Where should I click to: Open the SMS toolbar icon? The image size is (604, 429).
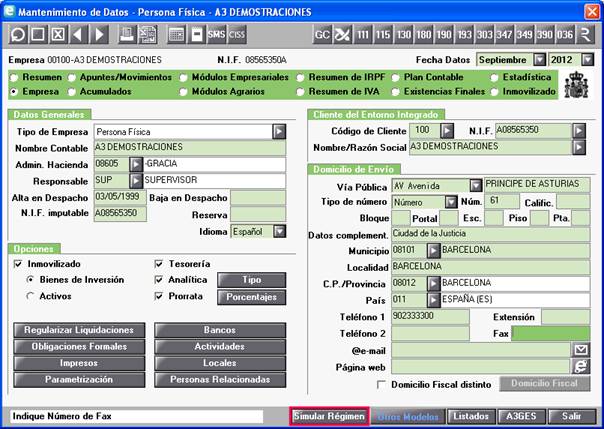[x=216, y=35]
